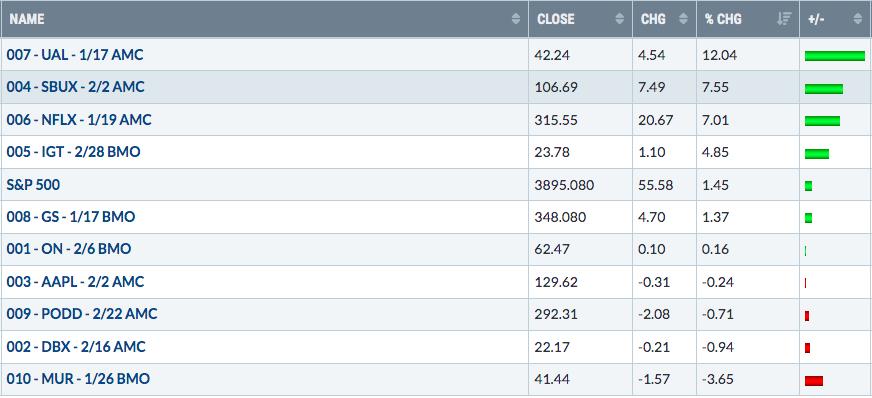
Task: Click the green UAL performance bar
Action: 835,56
